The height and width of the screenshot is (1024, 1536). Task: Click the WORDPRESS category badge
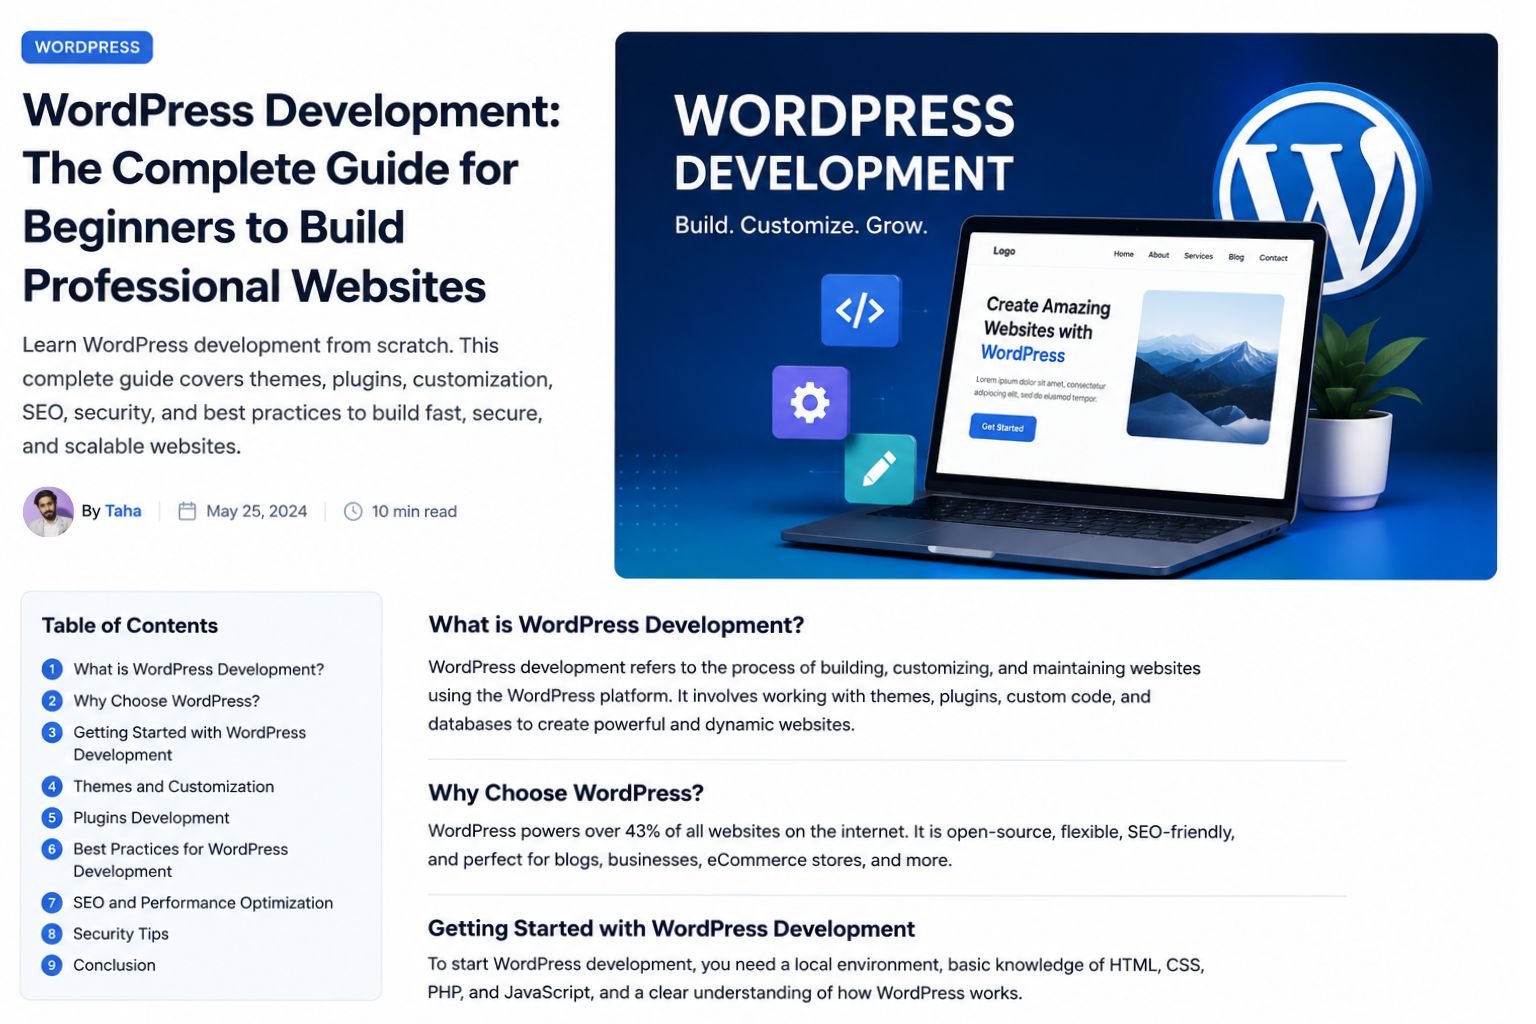[87, 47]
